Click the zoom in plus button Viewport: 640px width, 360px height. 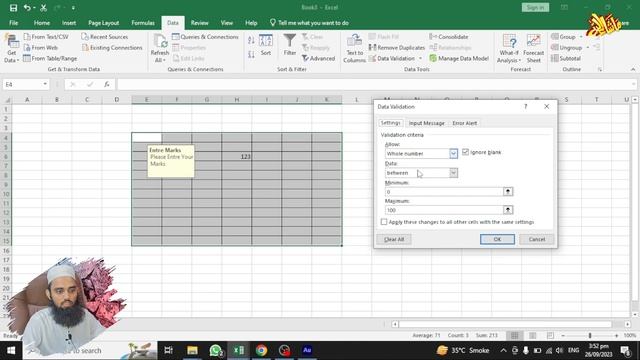(x=616, y=336)
